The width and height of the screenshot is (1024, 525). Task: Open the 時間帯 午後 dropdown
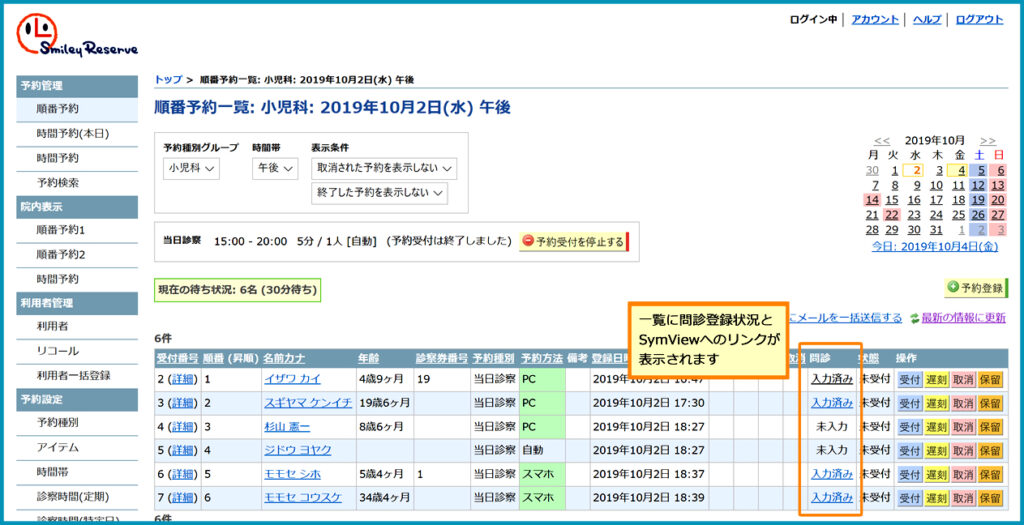tap(274, 169)
